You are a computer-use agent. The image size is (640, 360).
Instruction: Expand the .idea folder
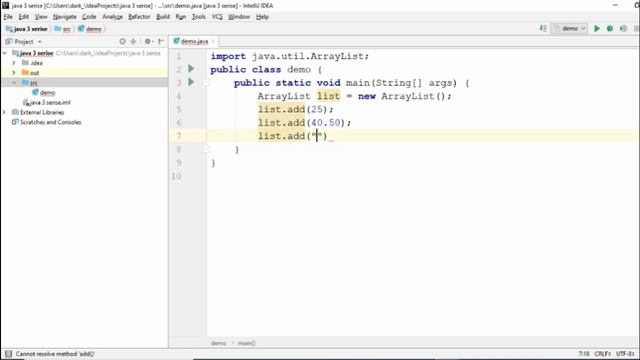[14, 63]
